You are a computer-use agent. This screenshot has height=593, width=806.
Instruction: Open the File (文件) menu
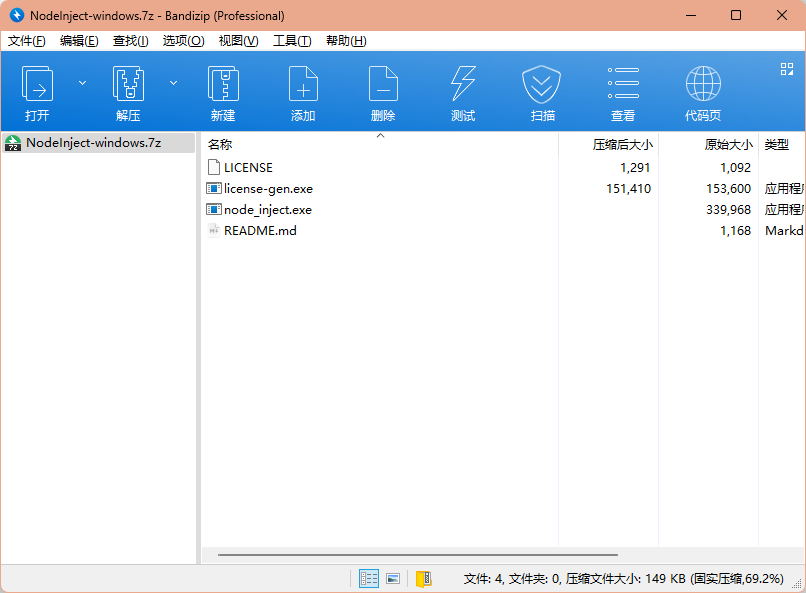(27, 41)
